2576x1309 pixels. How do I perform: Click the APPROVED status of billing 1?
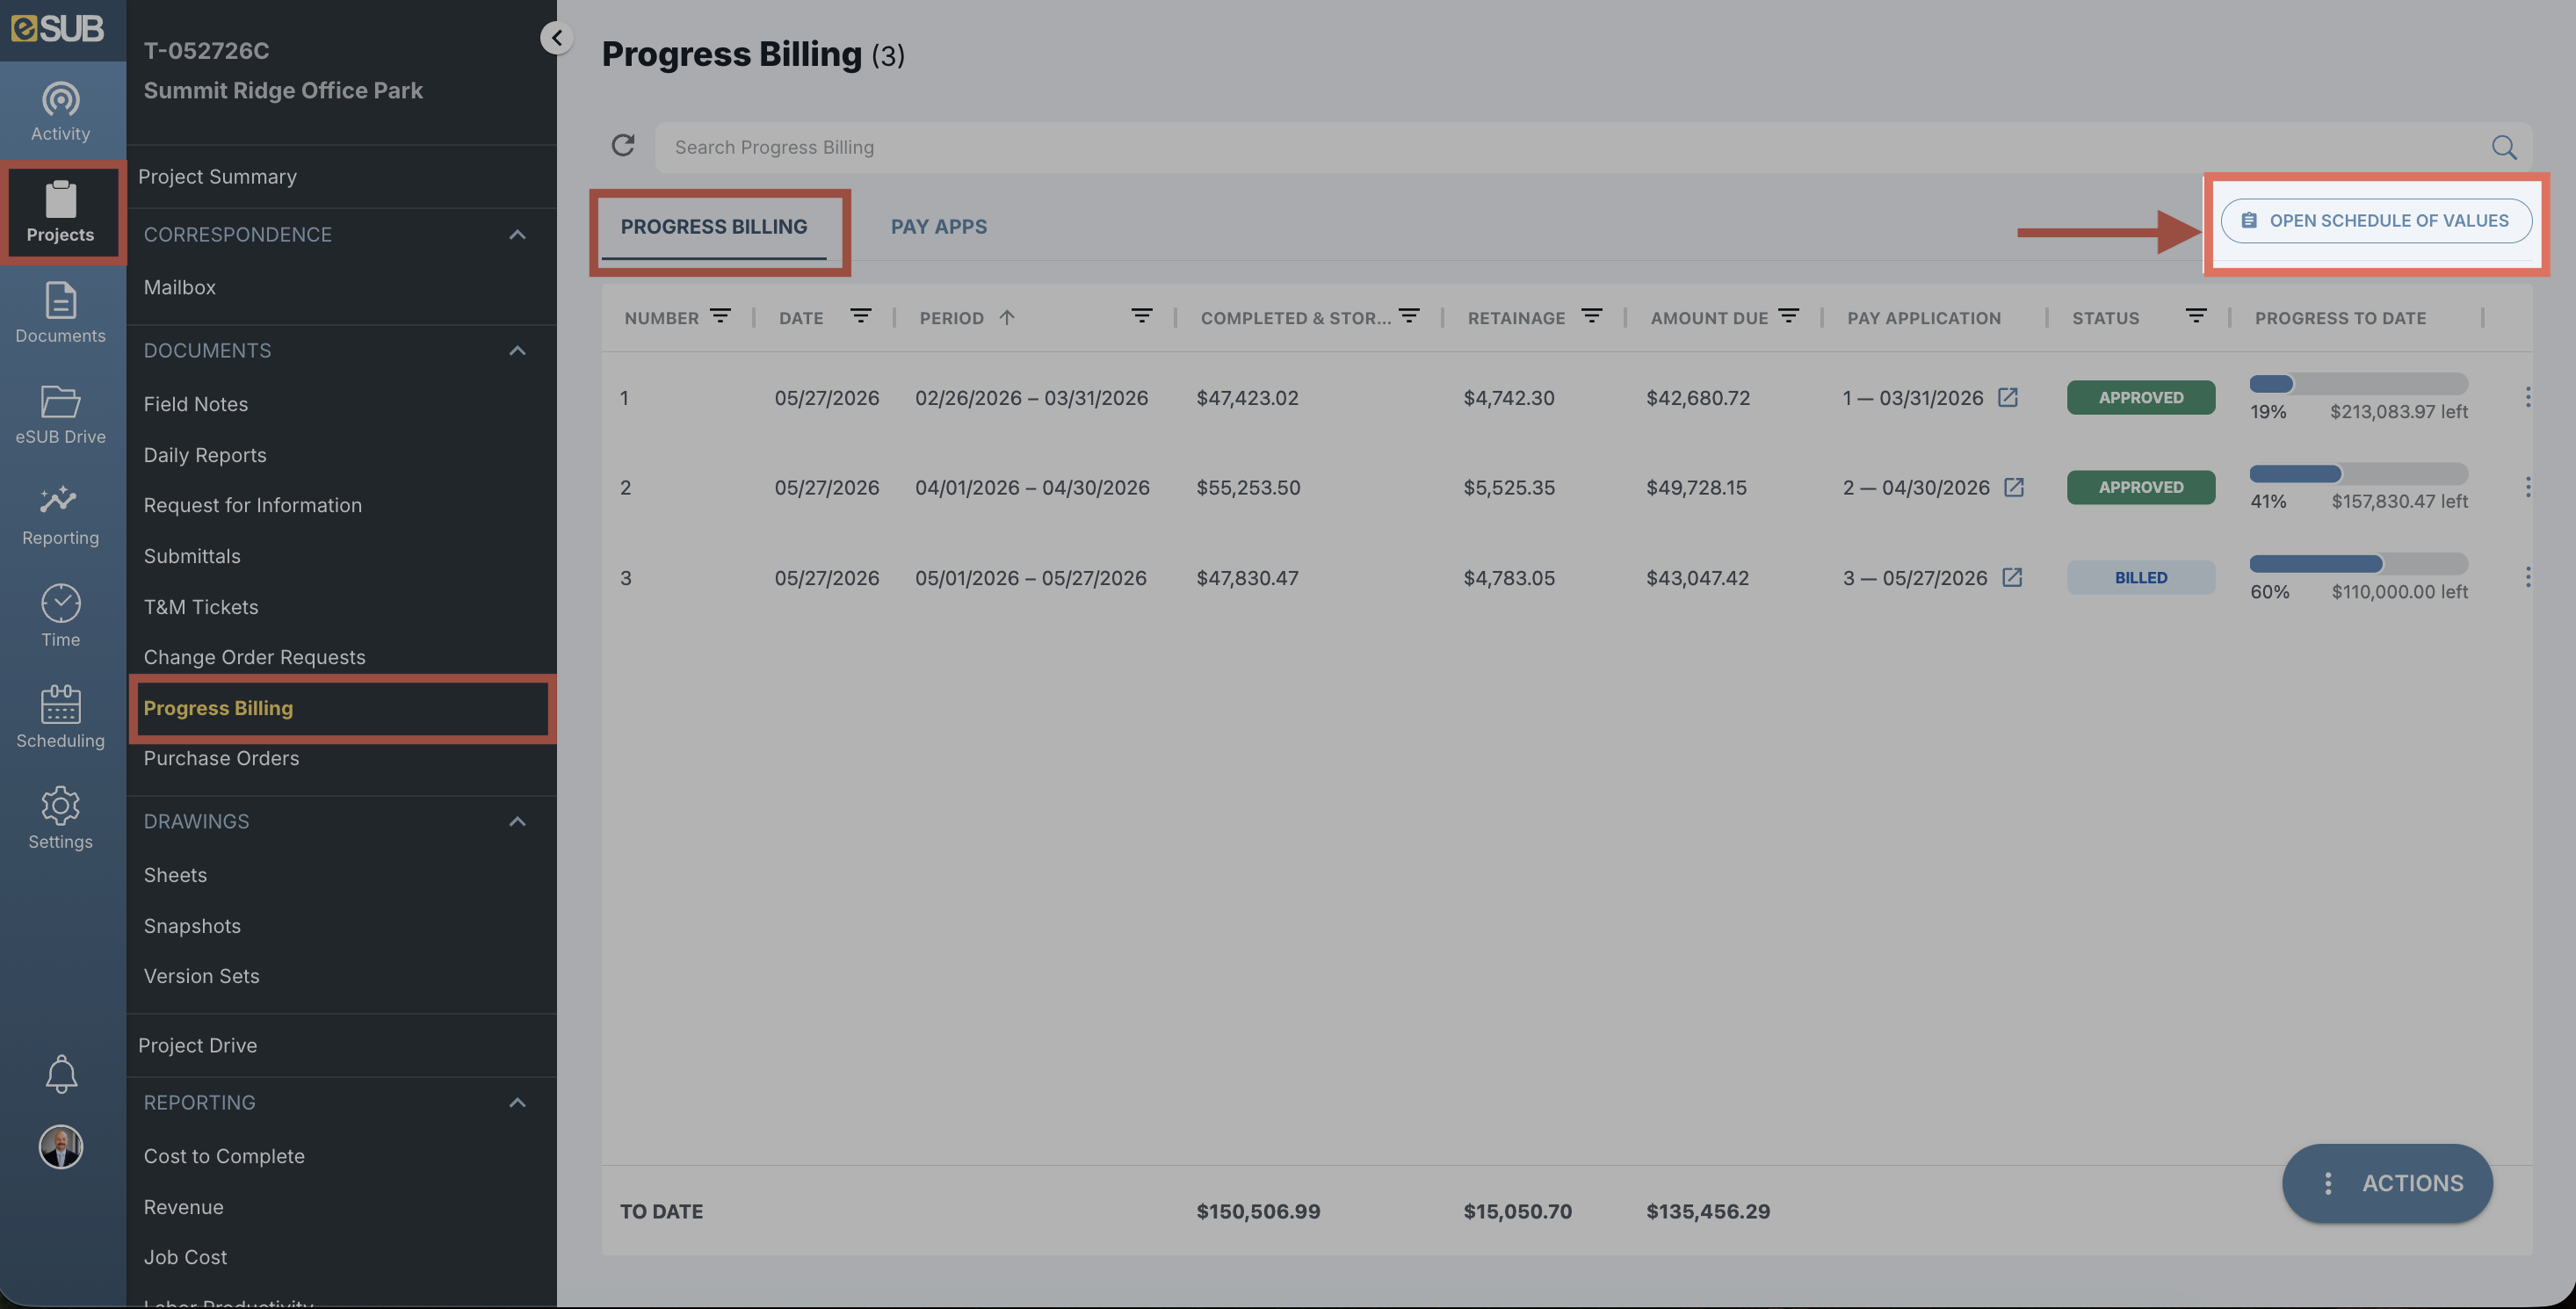[2141, 397]
